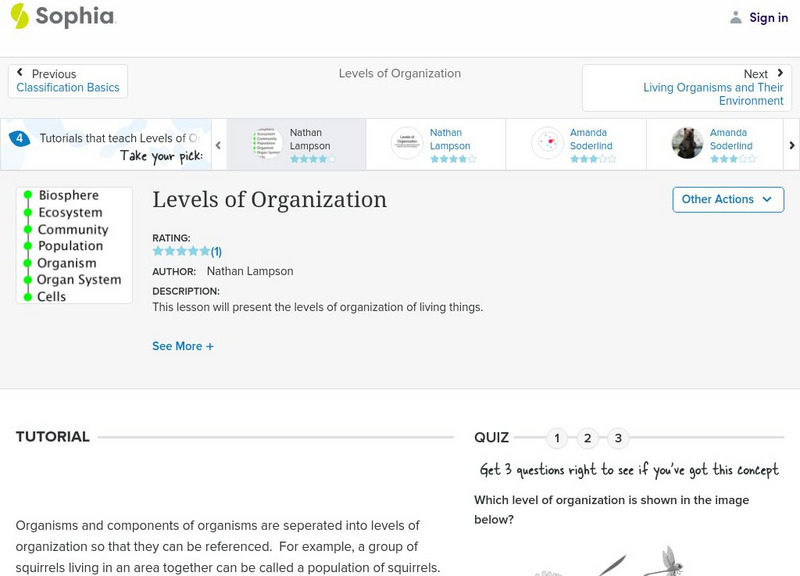Click the rating count (1) link

tap(216, 252)
